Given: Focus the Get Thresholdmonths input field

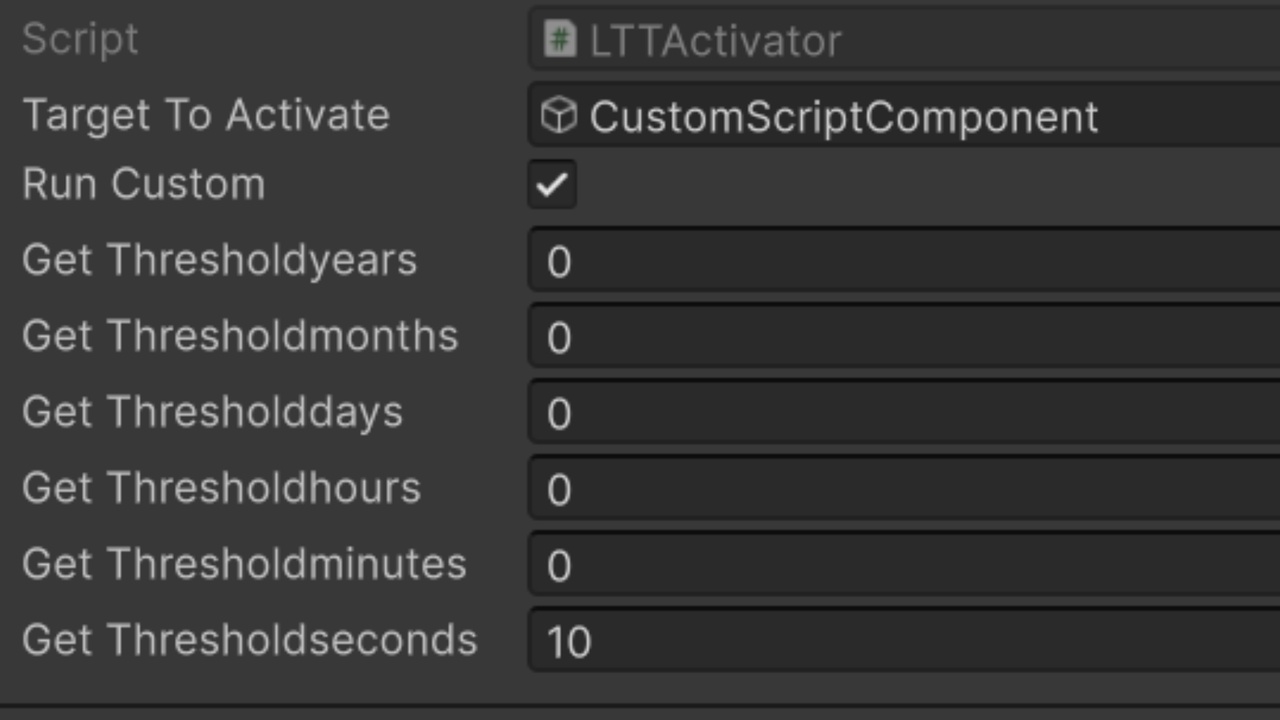Looking at the screenshot, I should (900, 337).
